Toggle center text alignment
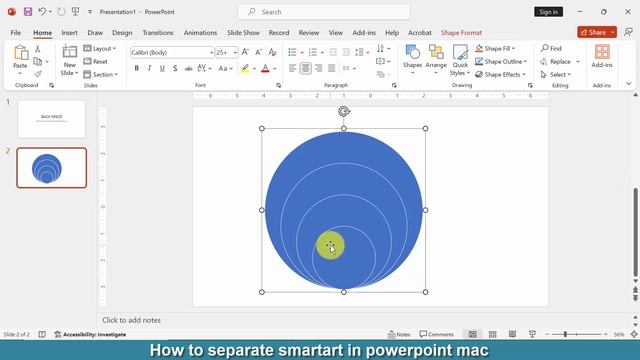Viewport: 640px width, 360px height. 305,69
